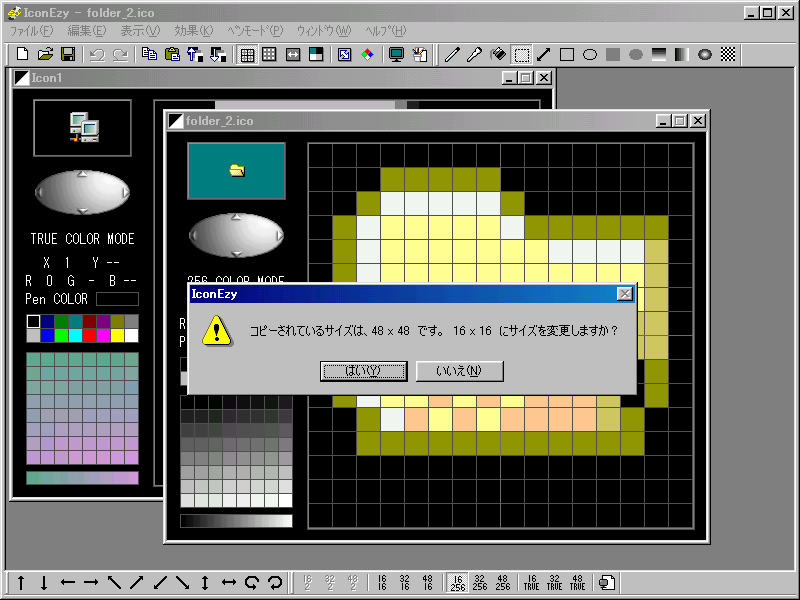800x600 pixels.
Task: Click the teal-to-violet gradient strip in Icon1
Action: 82,478
